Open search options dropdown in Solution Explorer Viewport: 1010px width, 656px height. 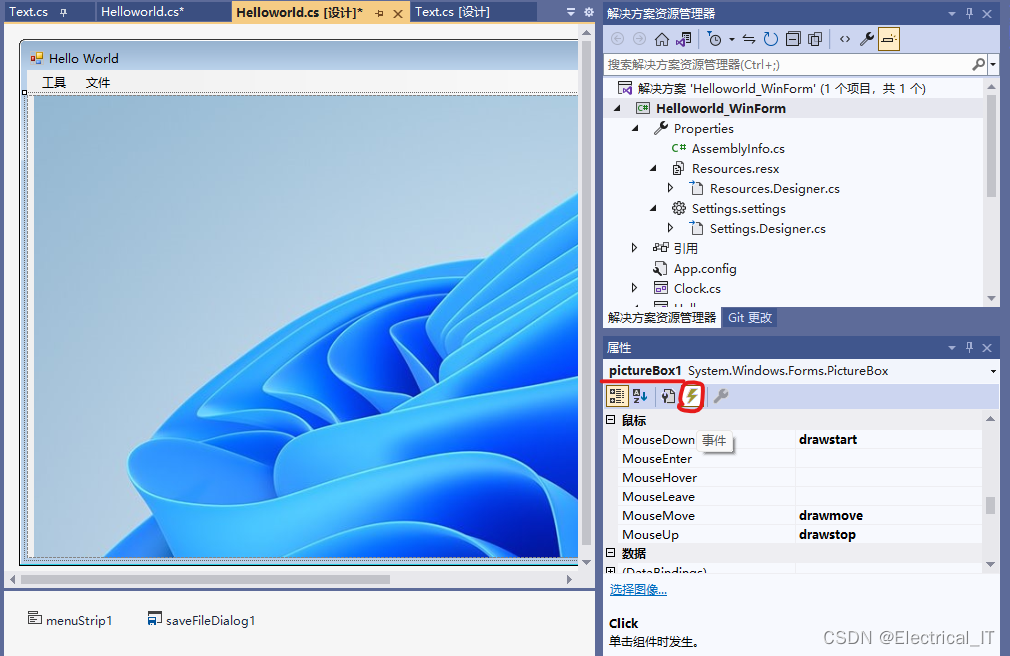(x=993, y=64)
